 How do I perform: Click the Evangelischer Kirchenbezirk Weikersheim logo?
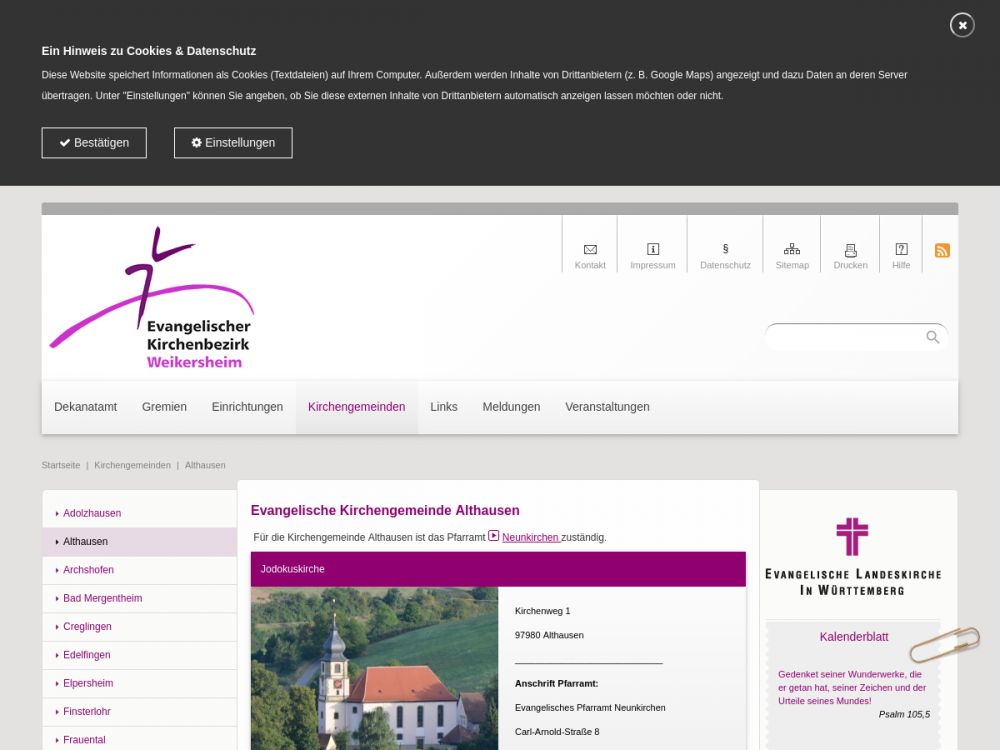pos(152,299)
